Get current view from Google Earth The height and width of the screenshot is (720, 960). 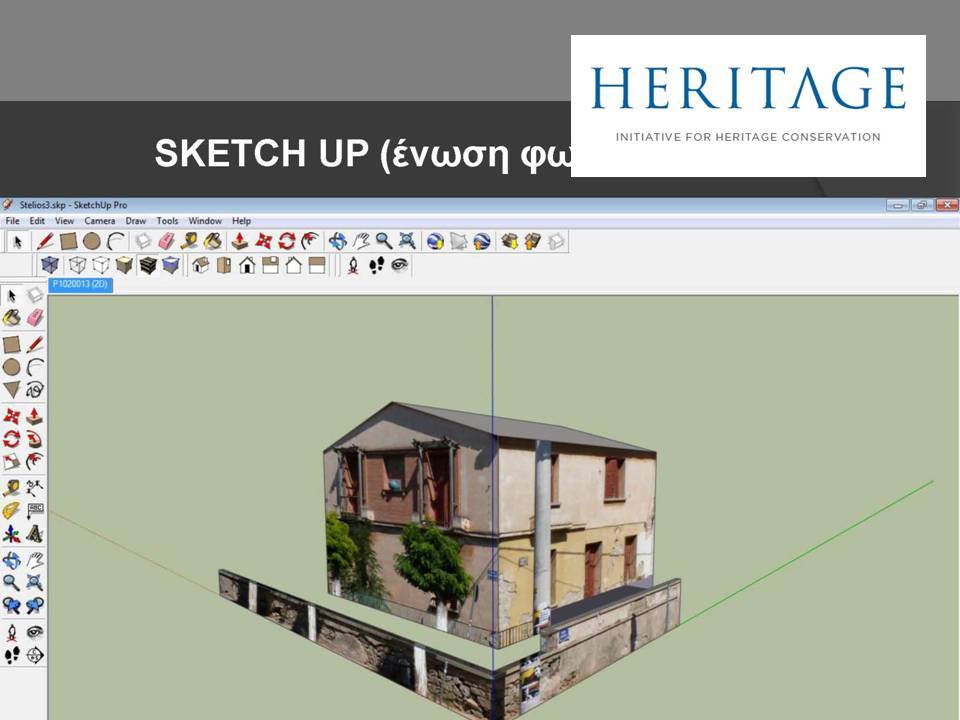[x=435, y=241]
